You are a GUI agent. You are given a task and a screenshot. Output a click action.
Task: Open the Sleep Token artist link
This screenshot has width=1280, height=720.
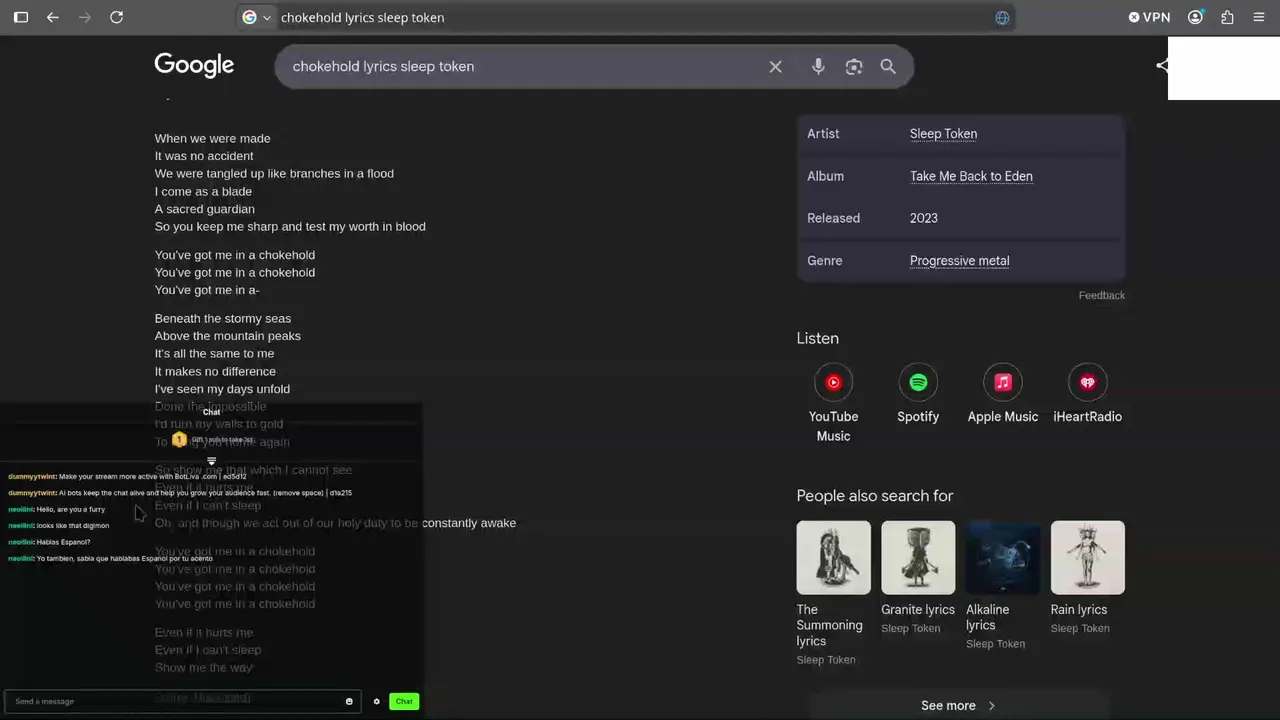point(943,134)
